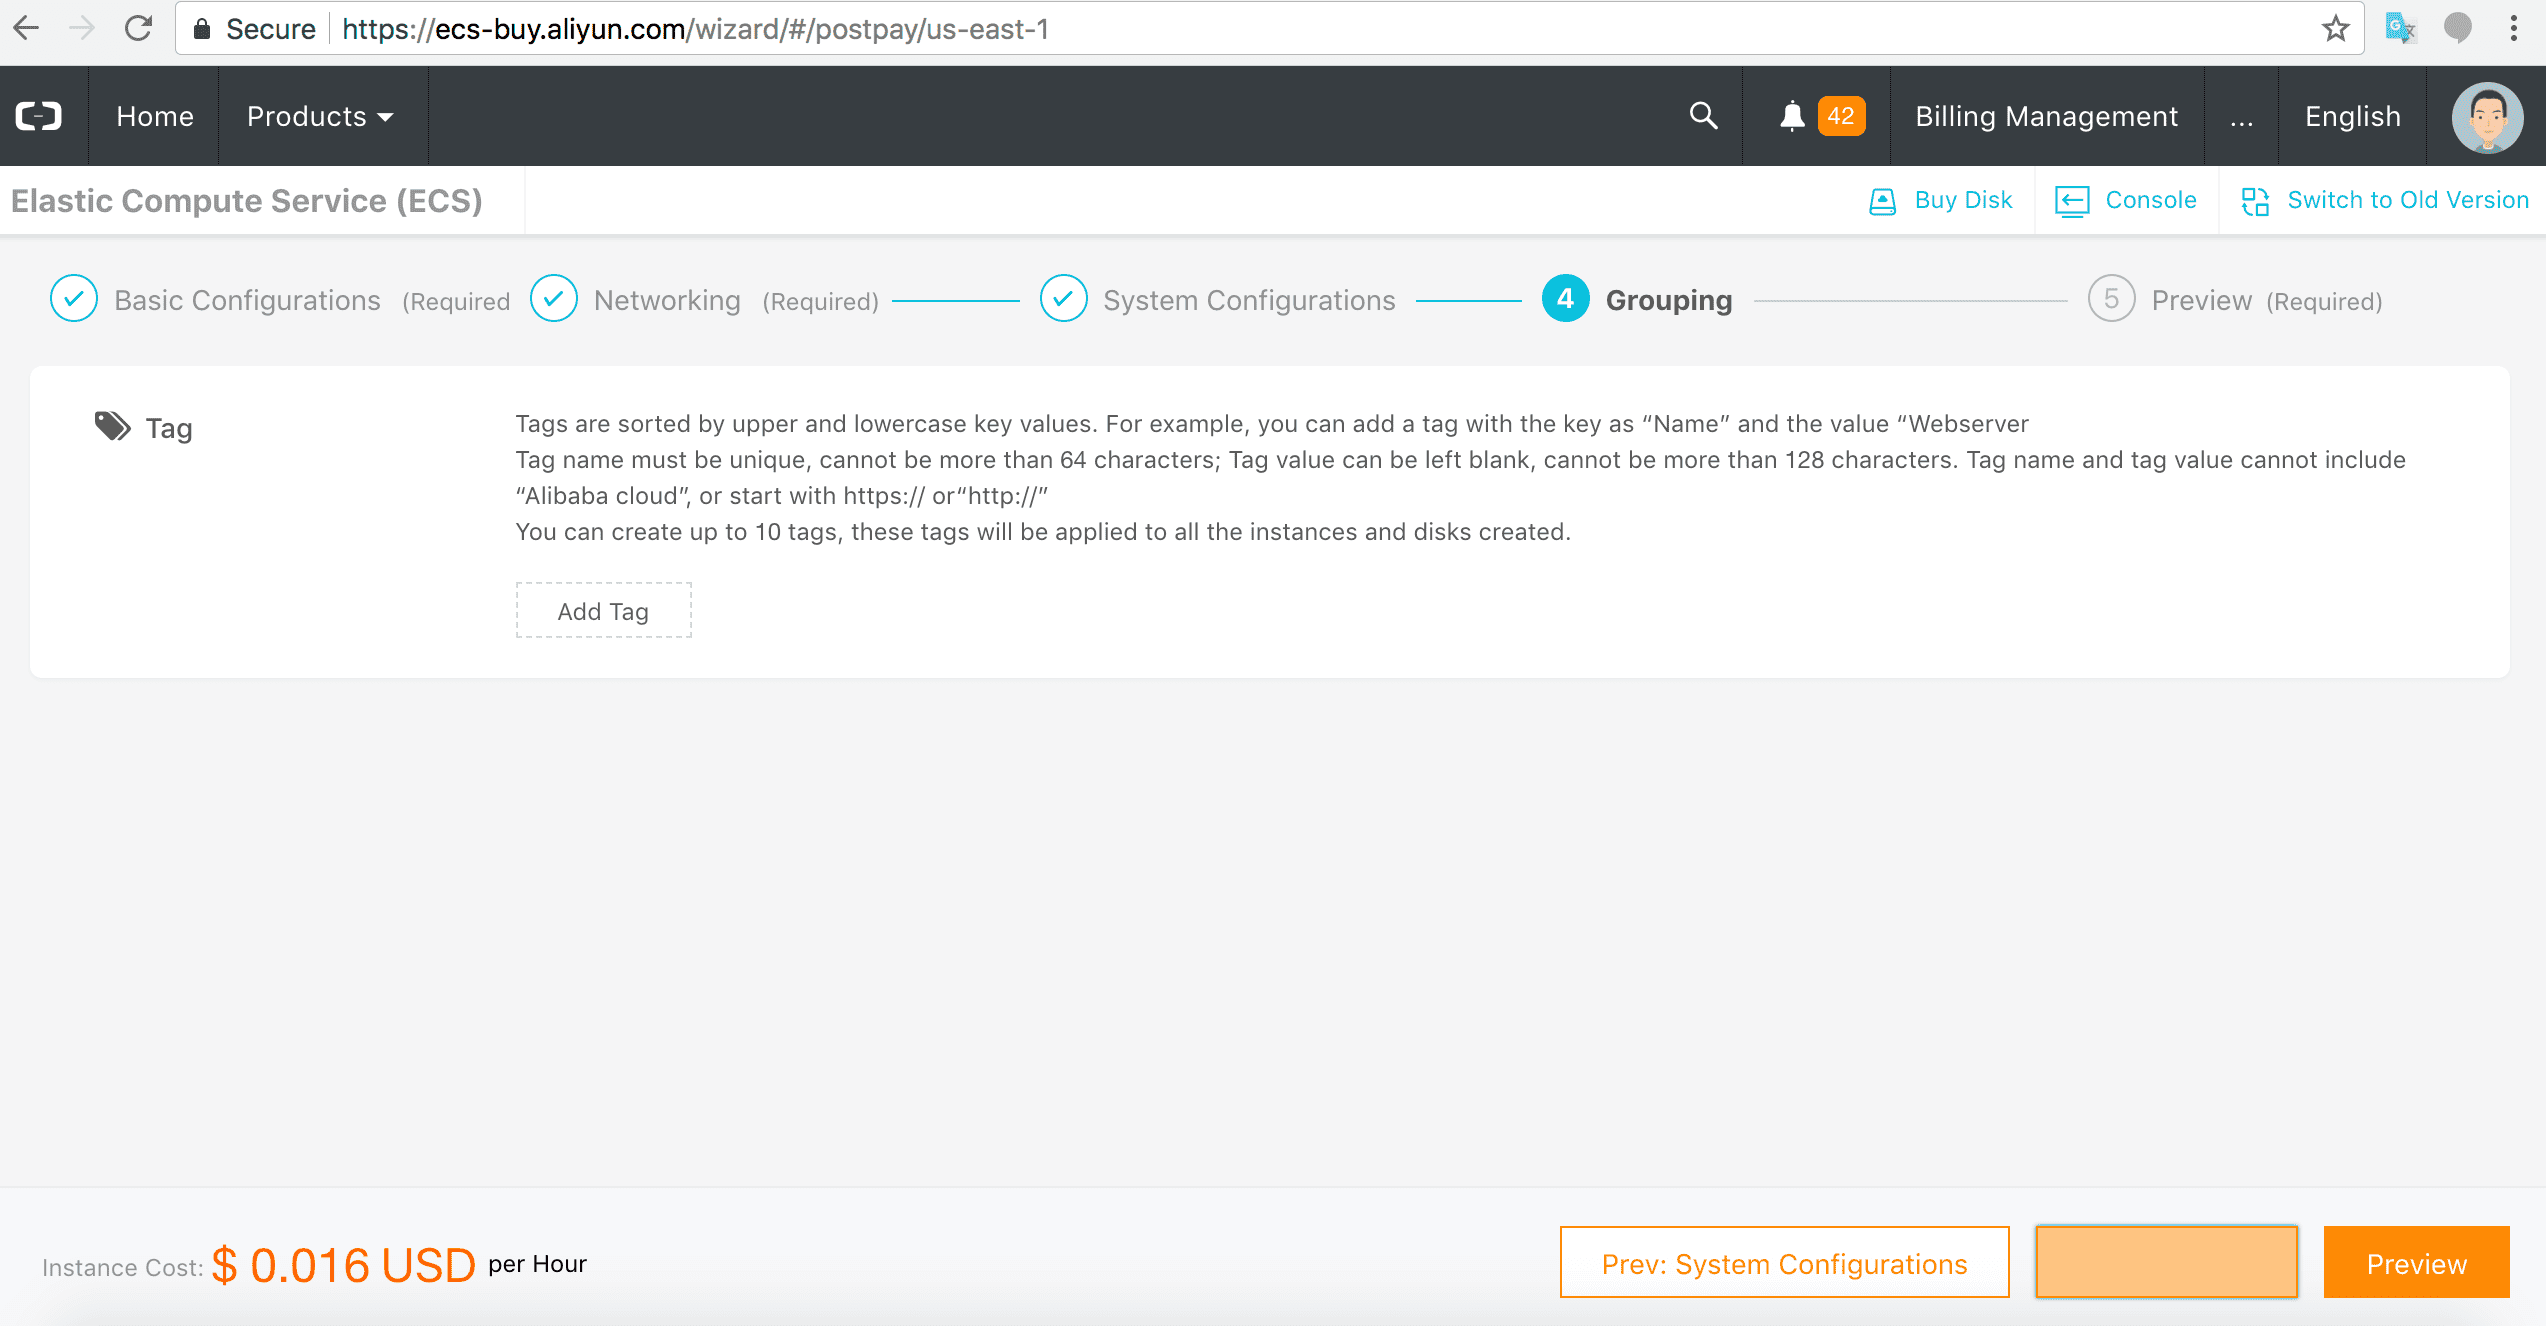Expand the ellipsis more menu

2241,116
